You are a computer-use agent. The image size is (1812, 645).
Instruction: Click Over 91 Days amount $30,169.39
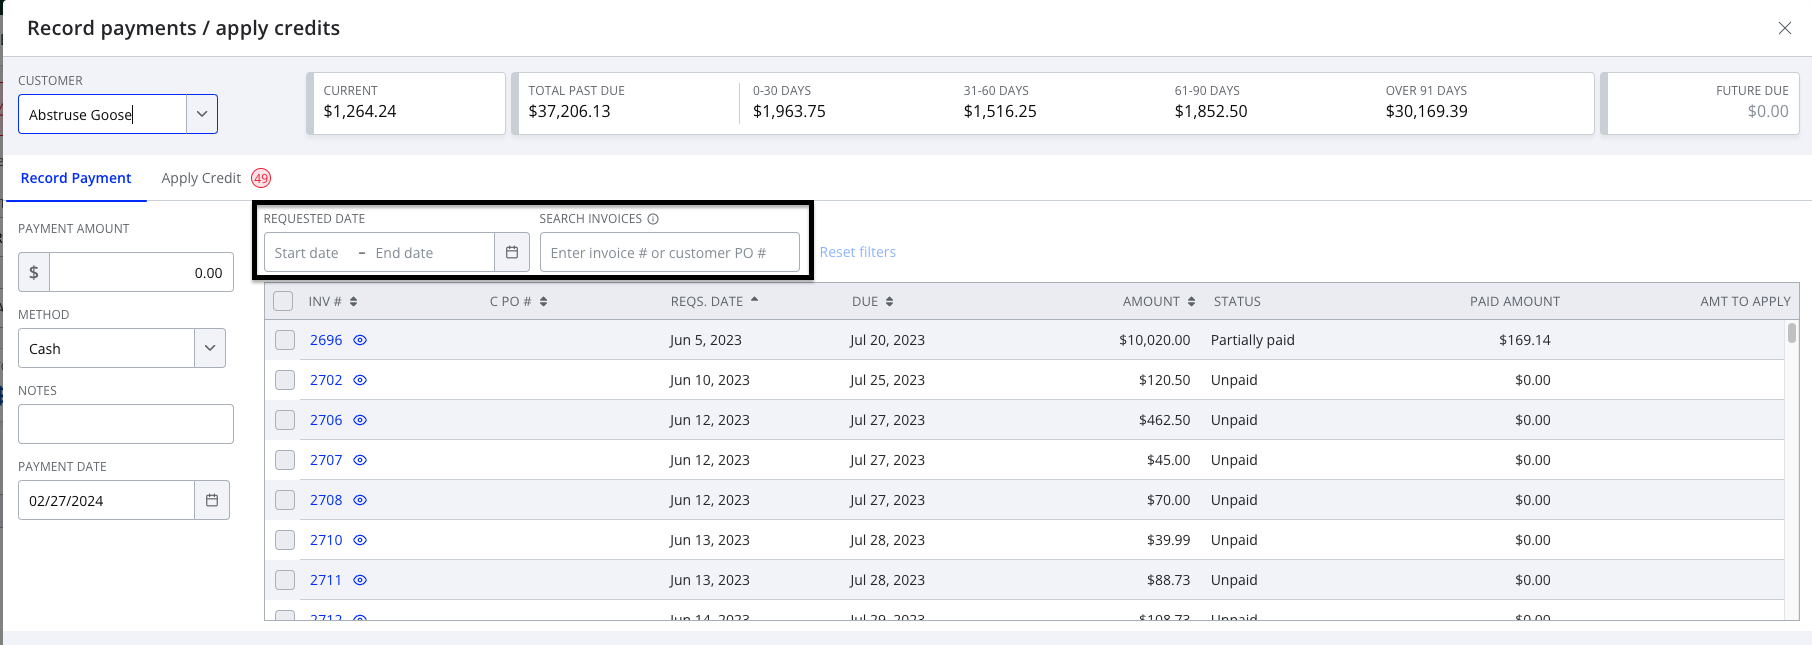tap(1427, 111)
